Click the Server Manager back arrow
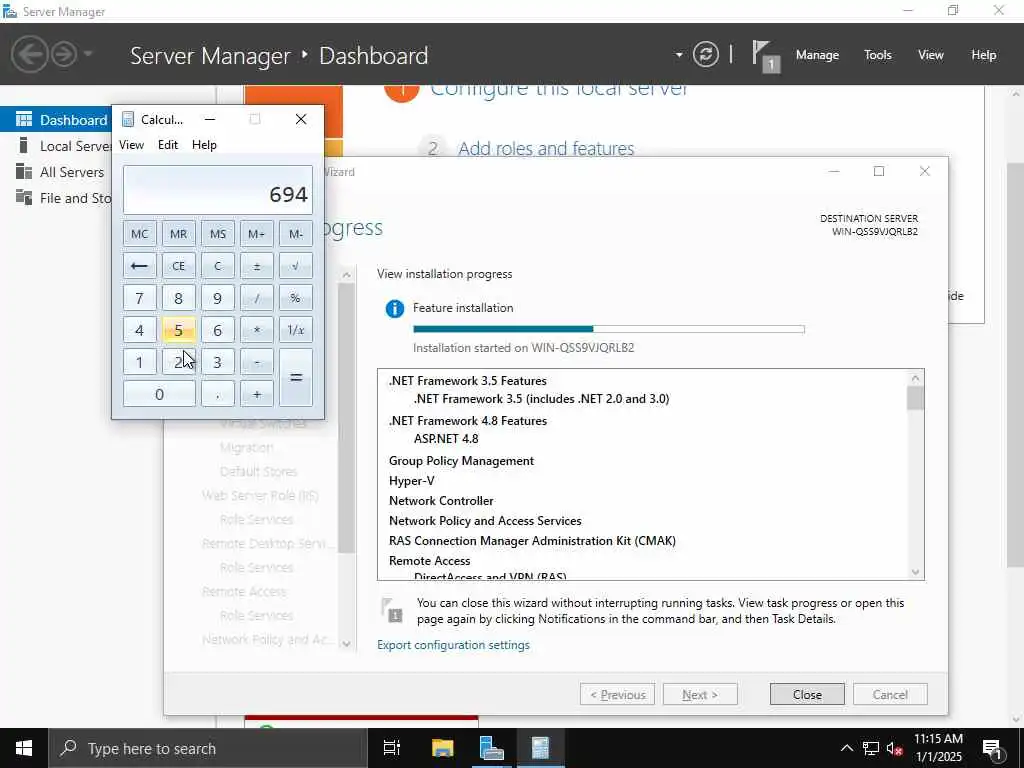Image resolution: width=1024 pixels, height=768 pixels. (x=29, y=54)
